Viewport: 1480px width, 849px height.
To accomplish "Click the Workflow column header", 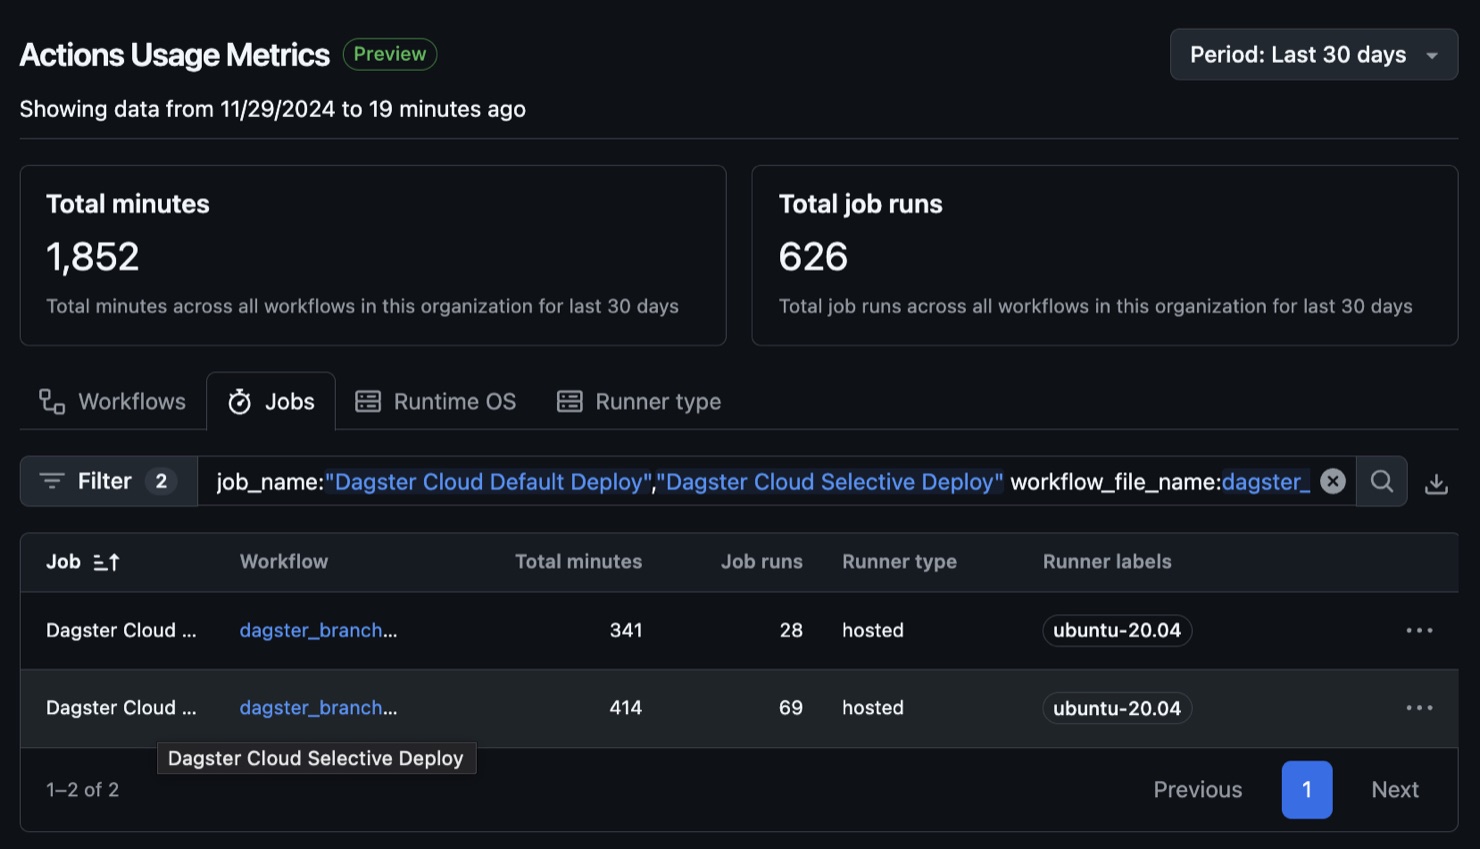I will (x=284, y=562).
